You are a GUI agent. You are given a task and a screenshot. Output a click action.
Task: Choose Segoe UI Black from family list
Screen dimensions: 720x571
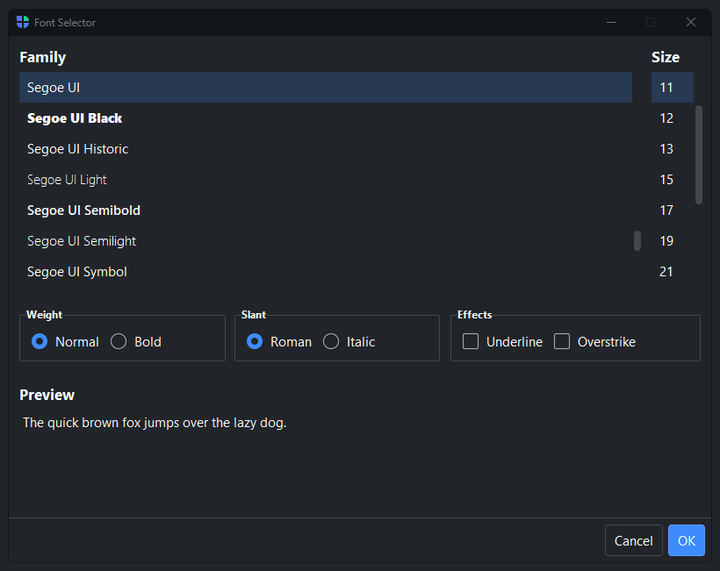(326, 118)
